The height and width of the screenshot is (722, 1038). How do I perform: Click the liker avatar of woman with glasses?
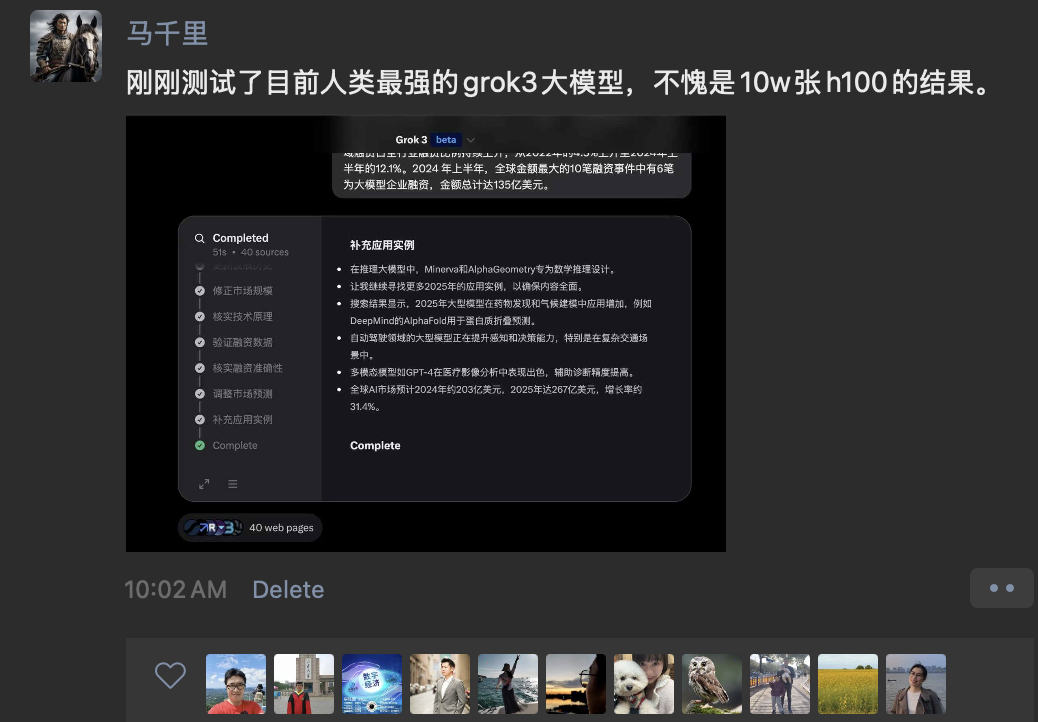click(x=916, y=684)
